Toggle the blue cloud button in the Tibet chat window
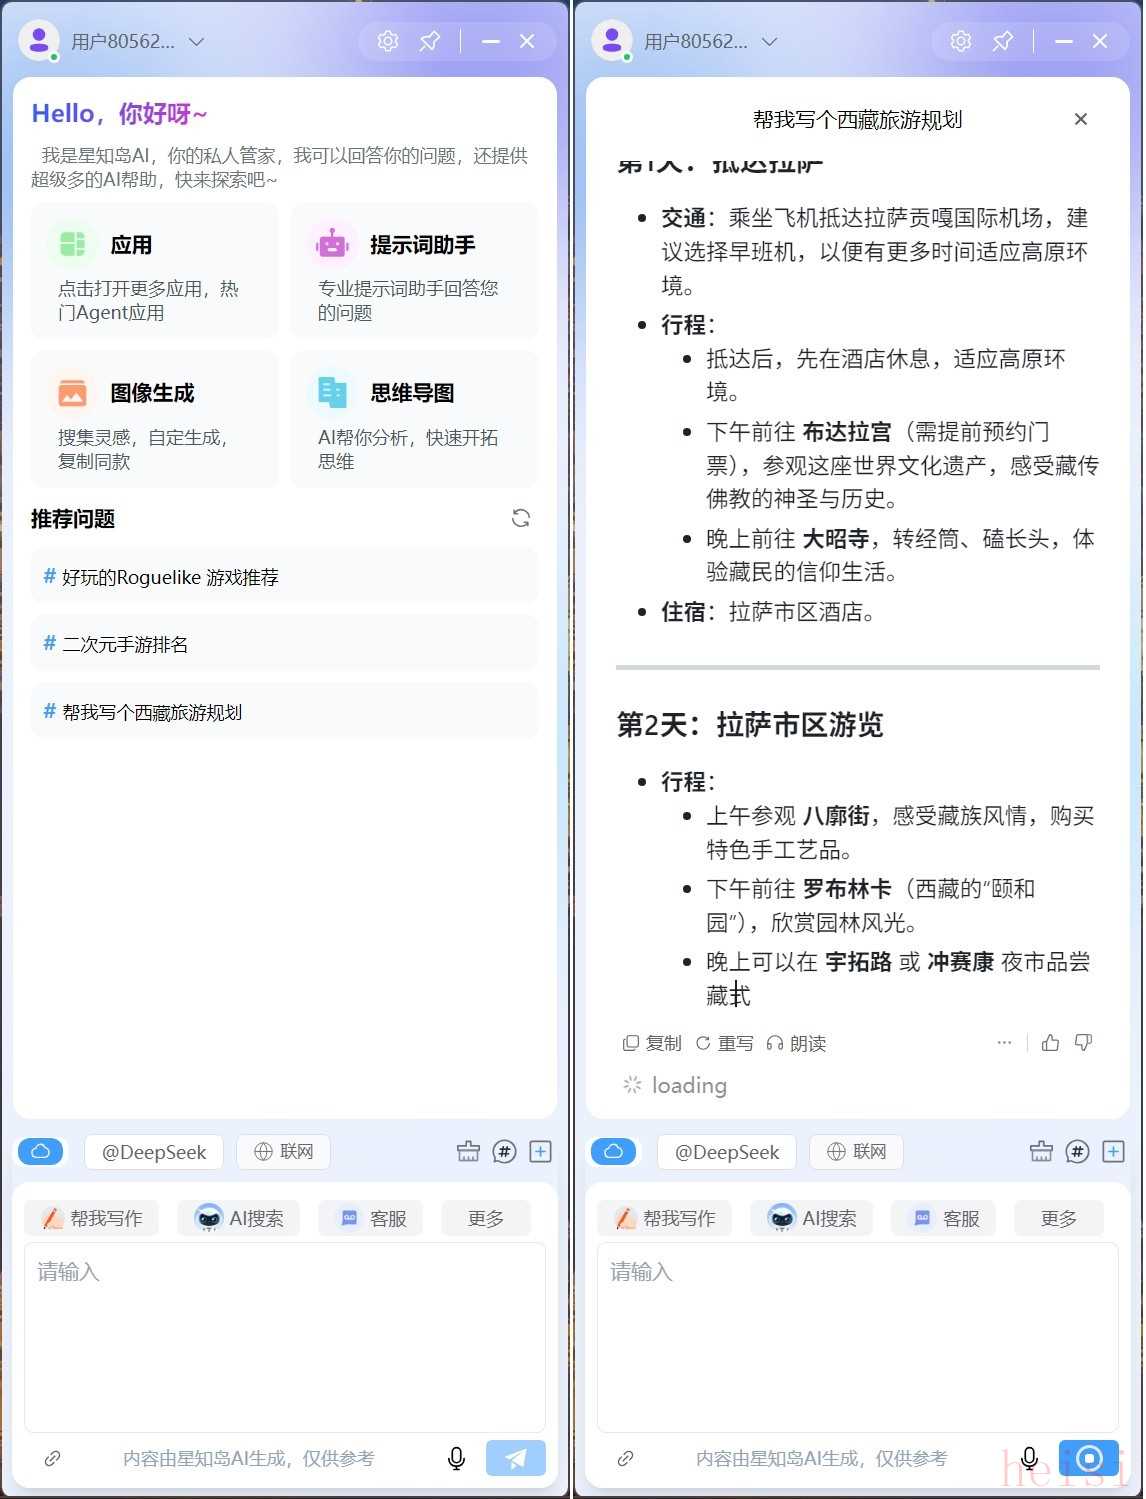This screenshot has height=1499, width=1146. [613, 1152]
